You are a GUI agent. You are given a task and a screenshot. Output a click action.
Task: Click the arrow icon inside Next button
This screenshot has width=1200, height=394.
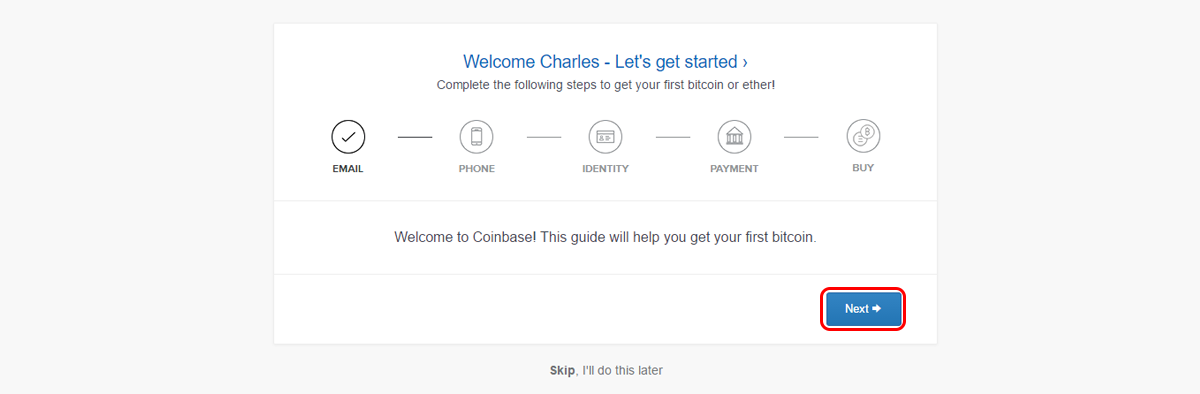pyautogui.click(x=877, y=309)
